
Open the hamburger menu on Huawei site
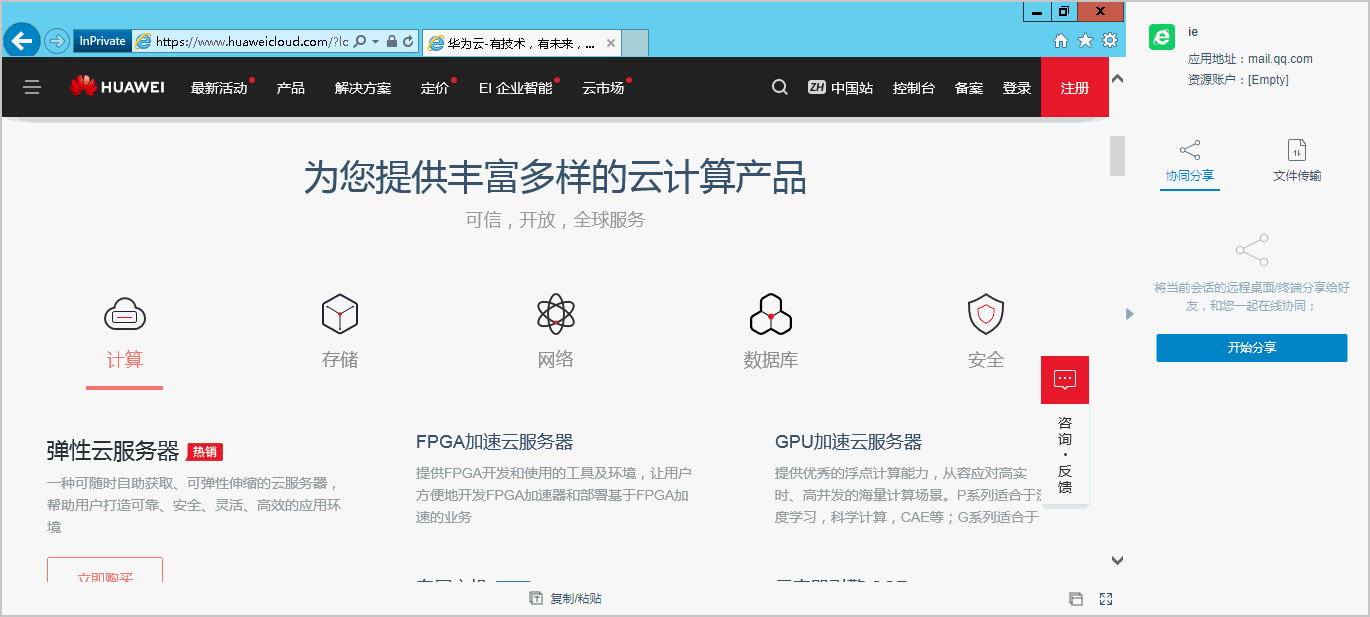(x=32, y=88)
